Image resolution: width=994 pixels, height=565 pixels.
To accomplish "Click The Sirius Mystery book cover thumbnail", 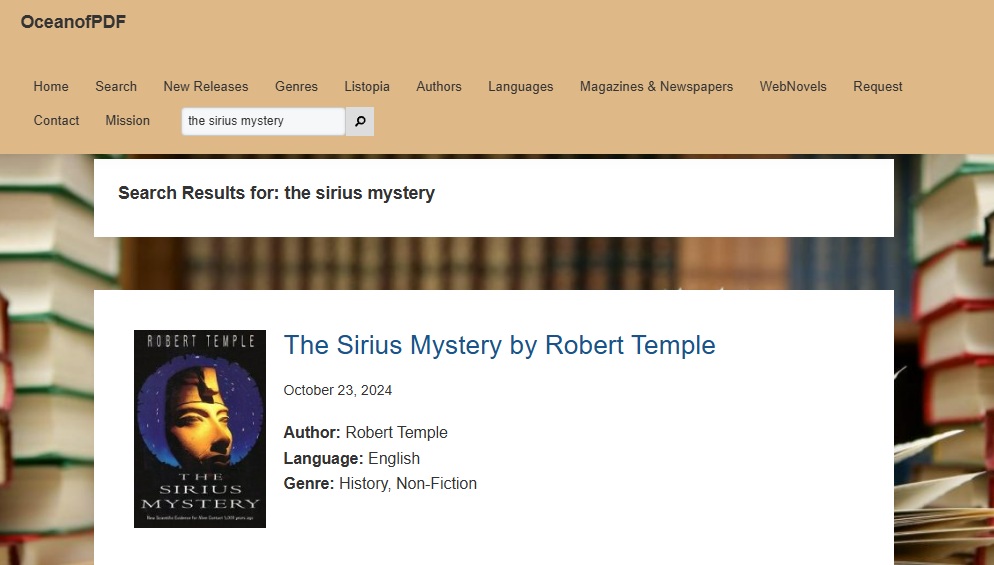I will coord(200,429).
